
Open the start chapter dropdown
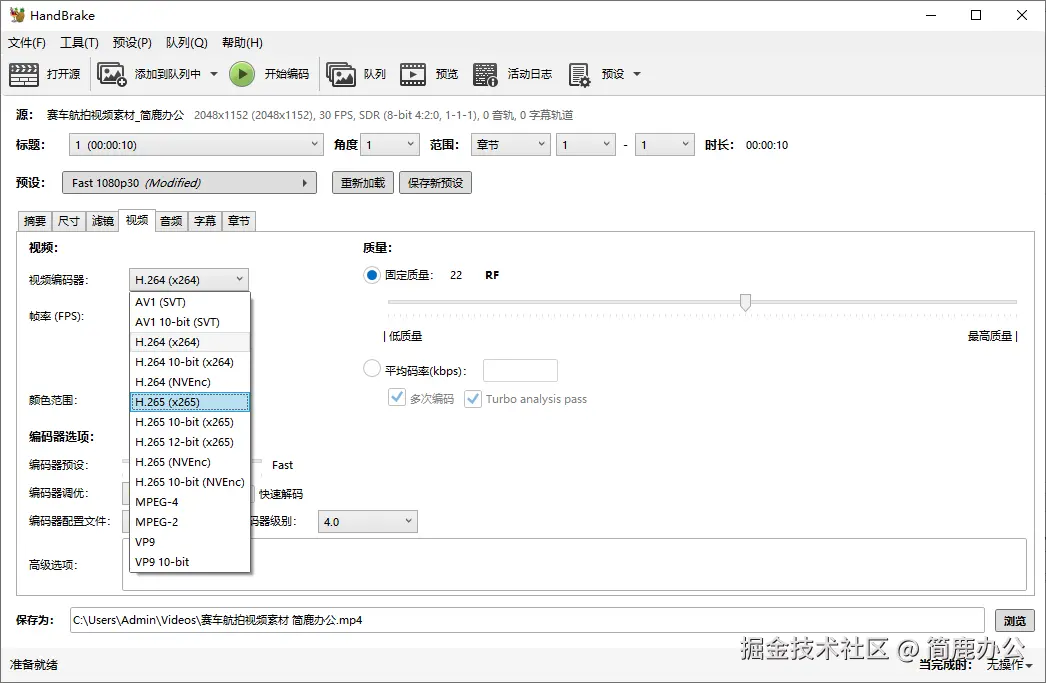pyautogui.click(x=586, y=145)
